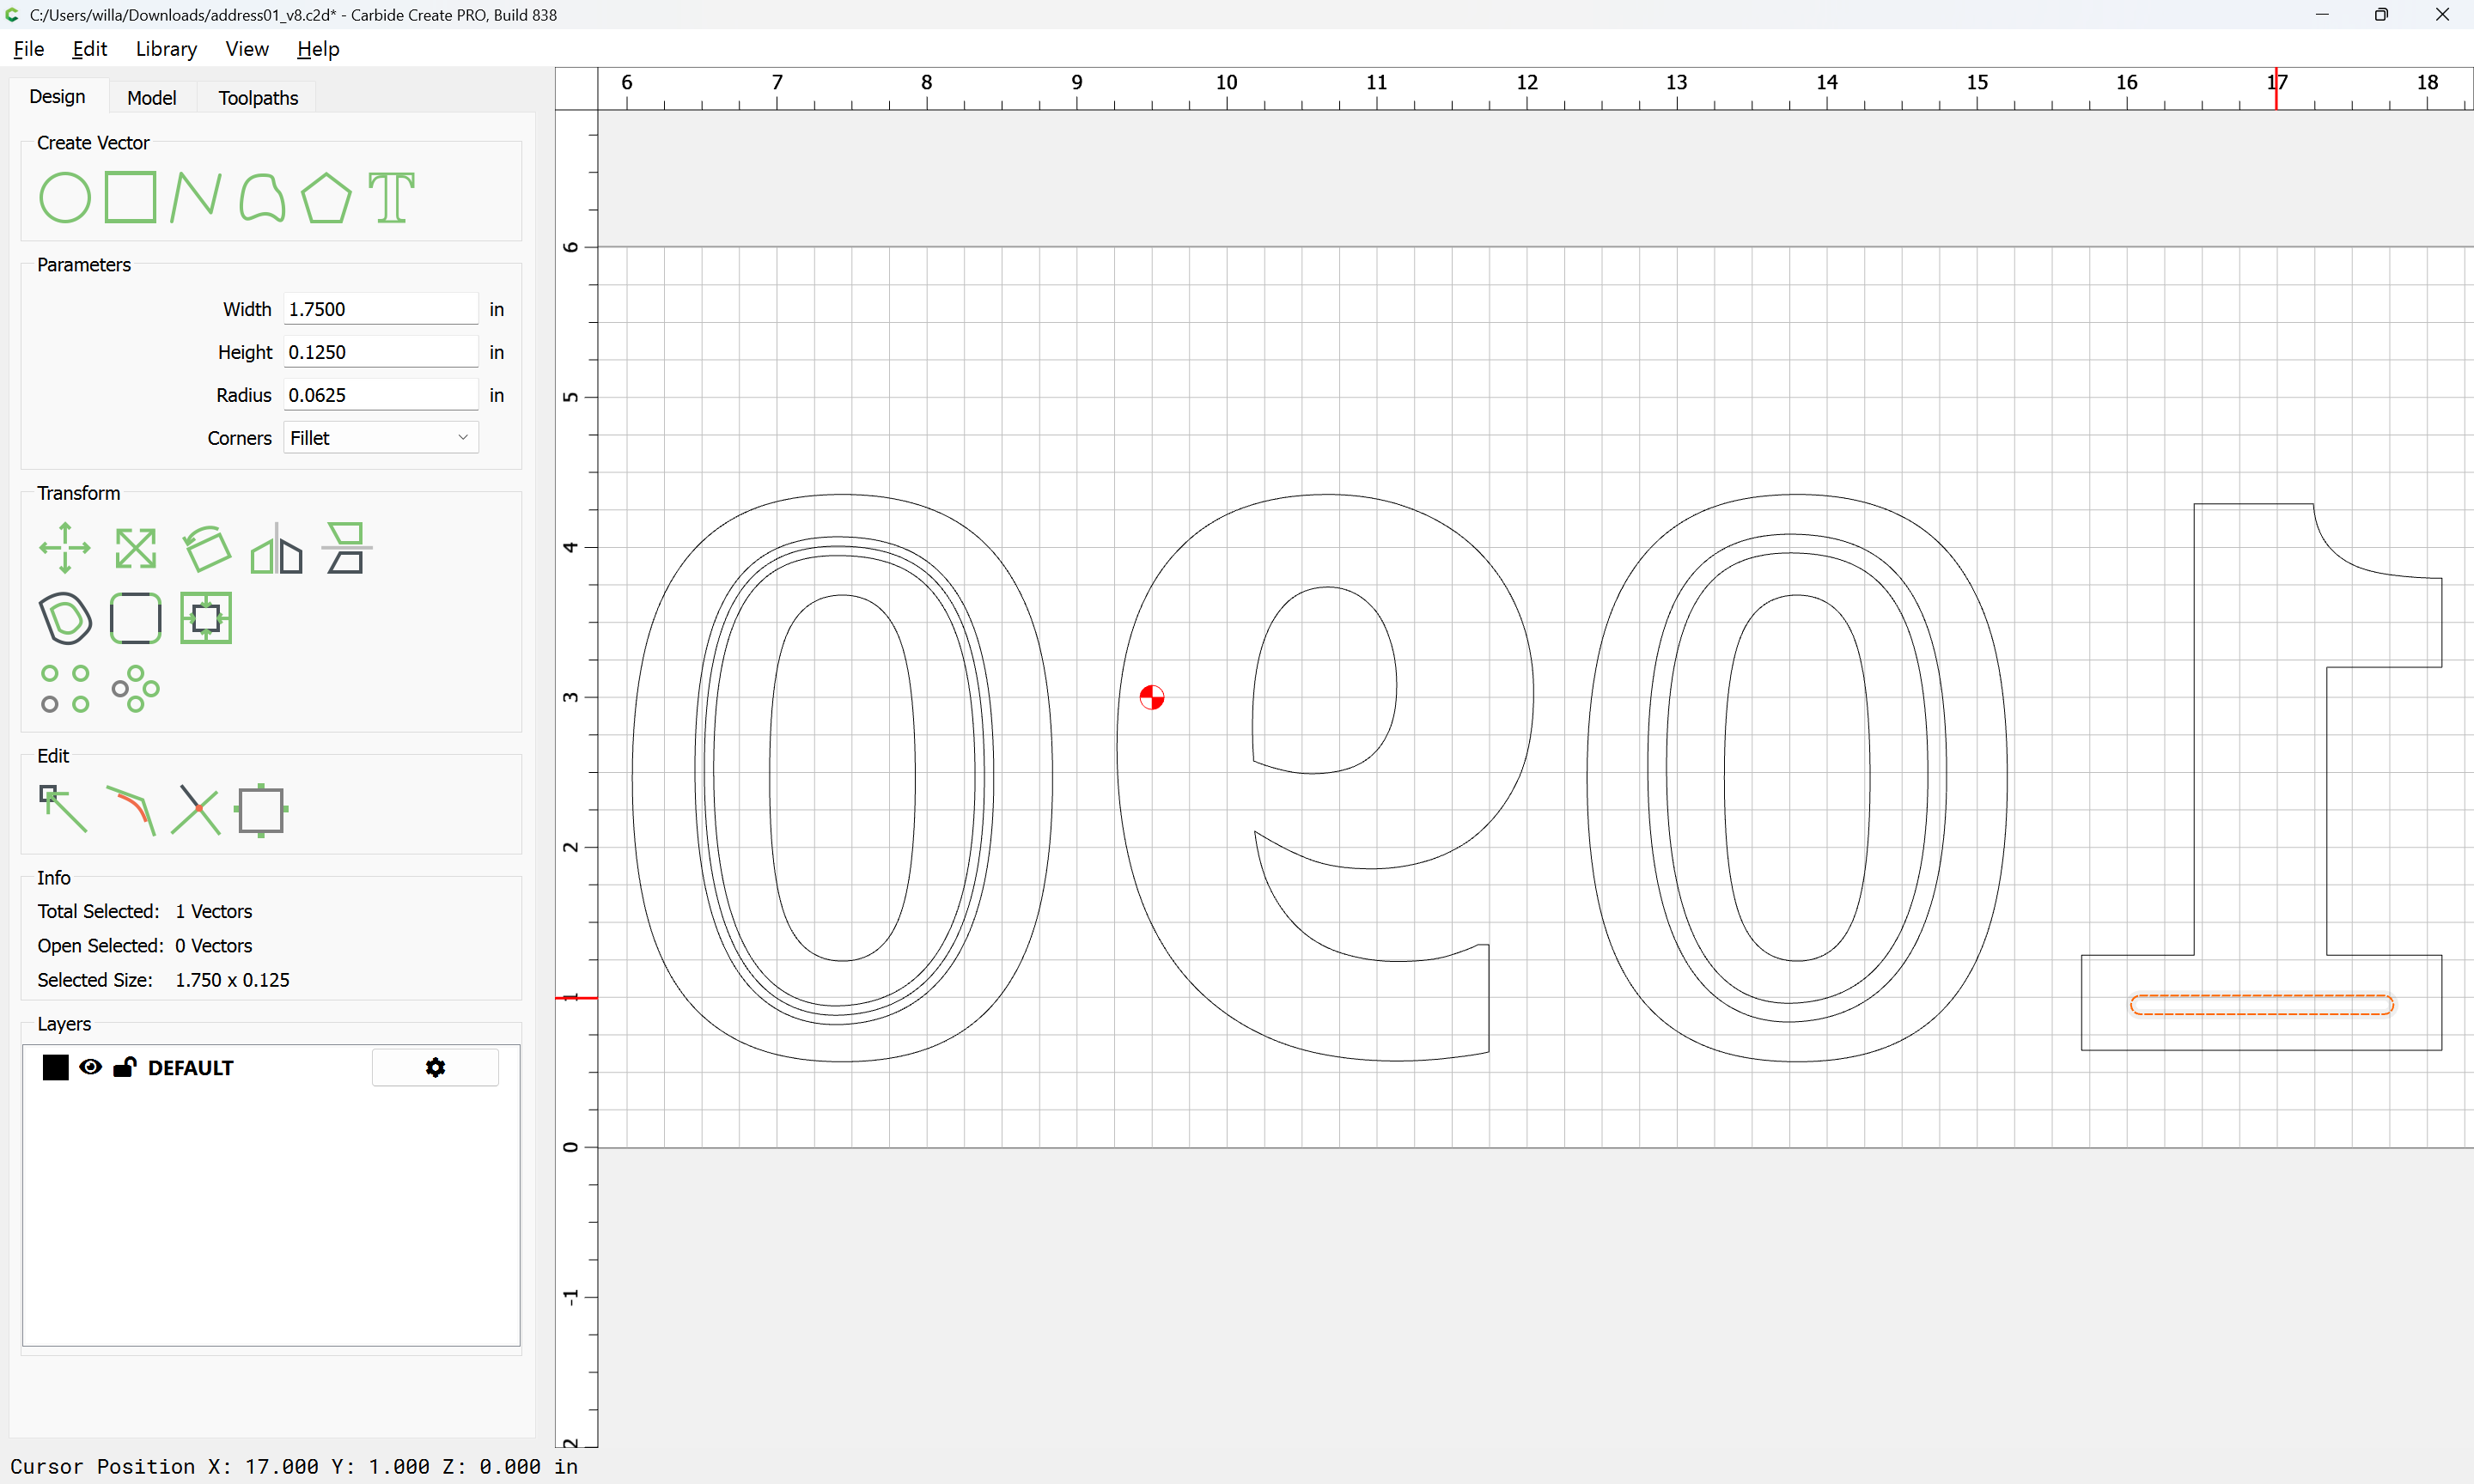The width and height of the screenshot is (2474, 1484).
Task: Open the Library menu
Action: click(166, 49)
